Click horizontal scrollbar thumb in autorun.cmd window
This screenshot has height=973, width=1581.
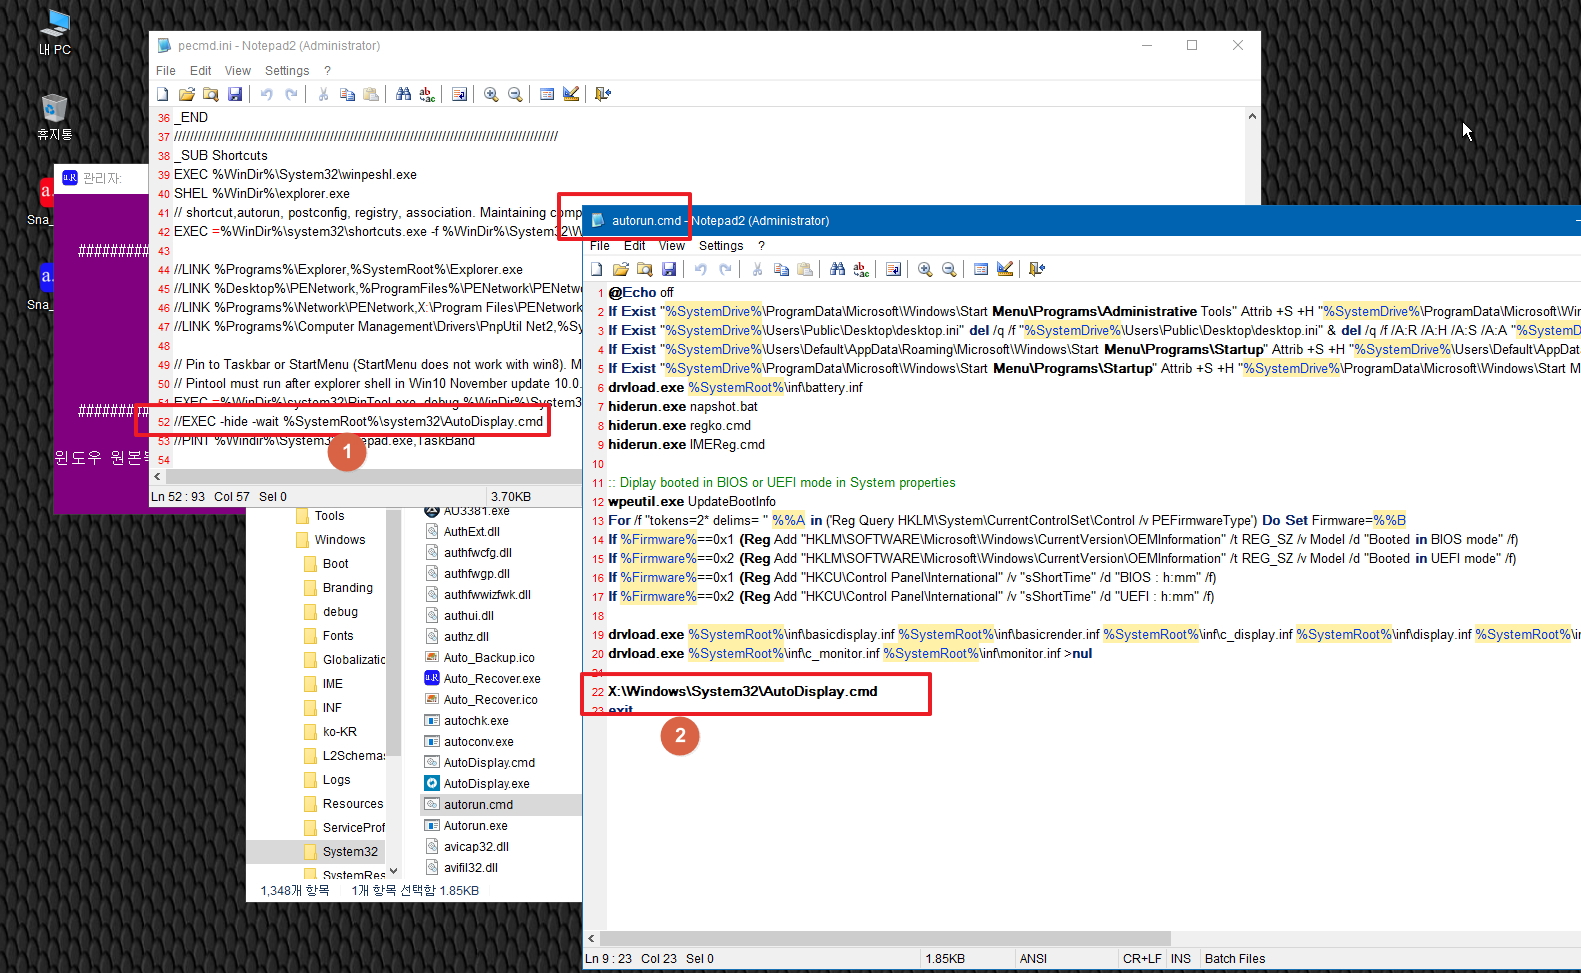885,938
